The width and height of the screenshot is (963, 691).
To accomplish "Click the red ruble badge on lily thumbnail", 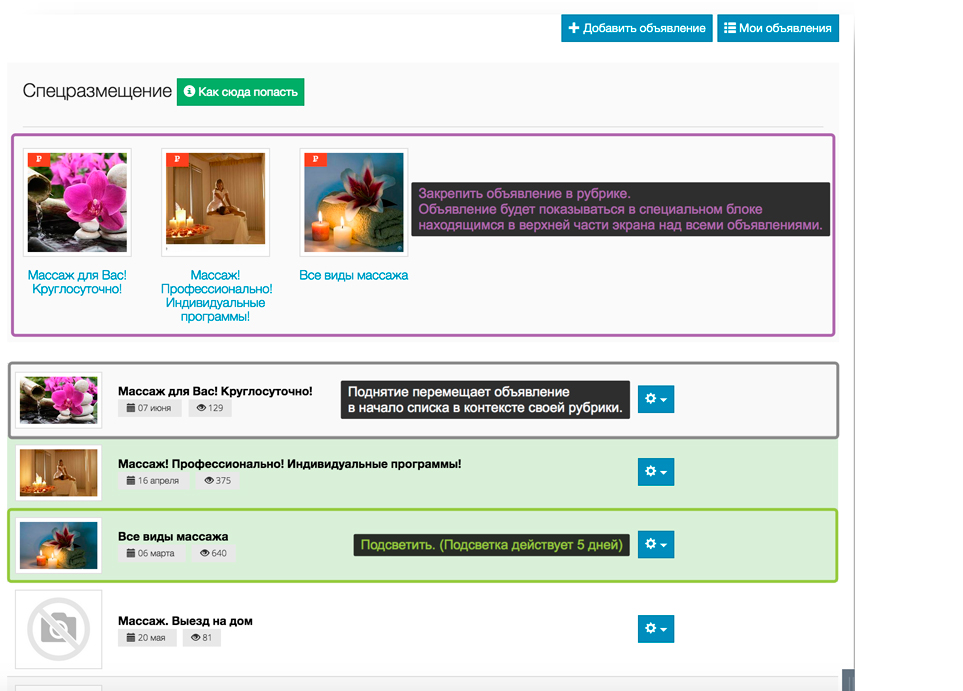I will (x=316, y=159).
